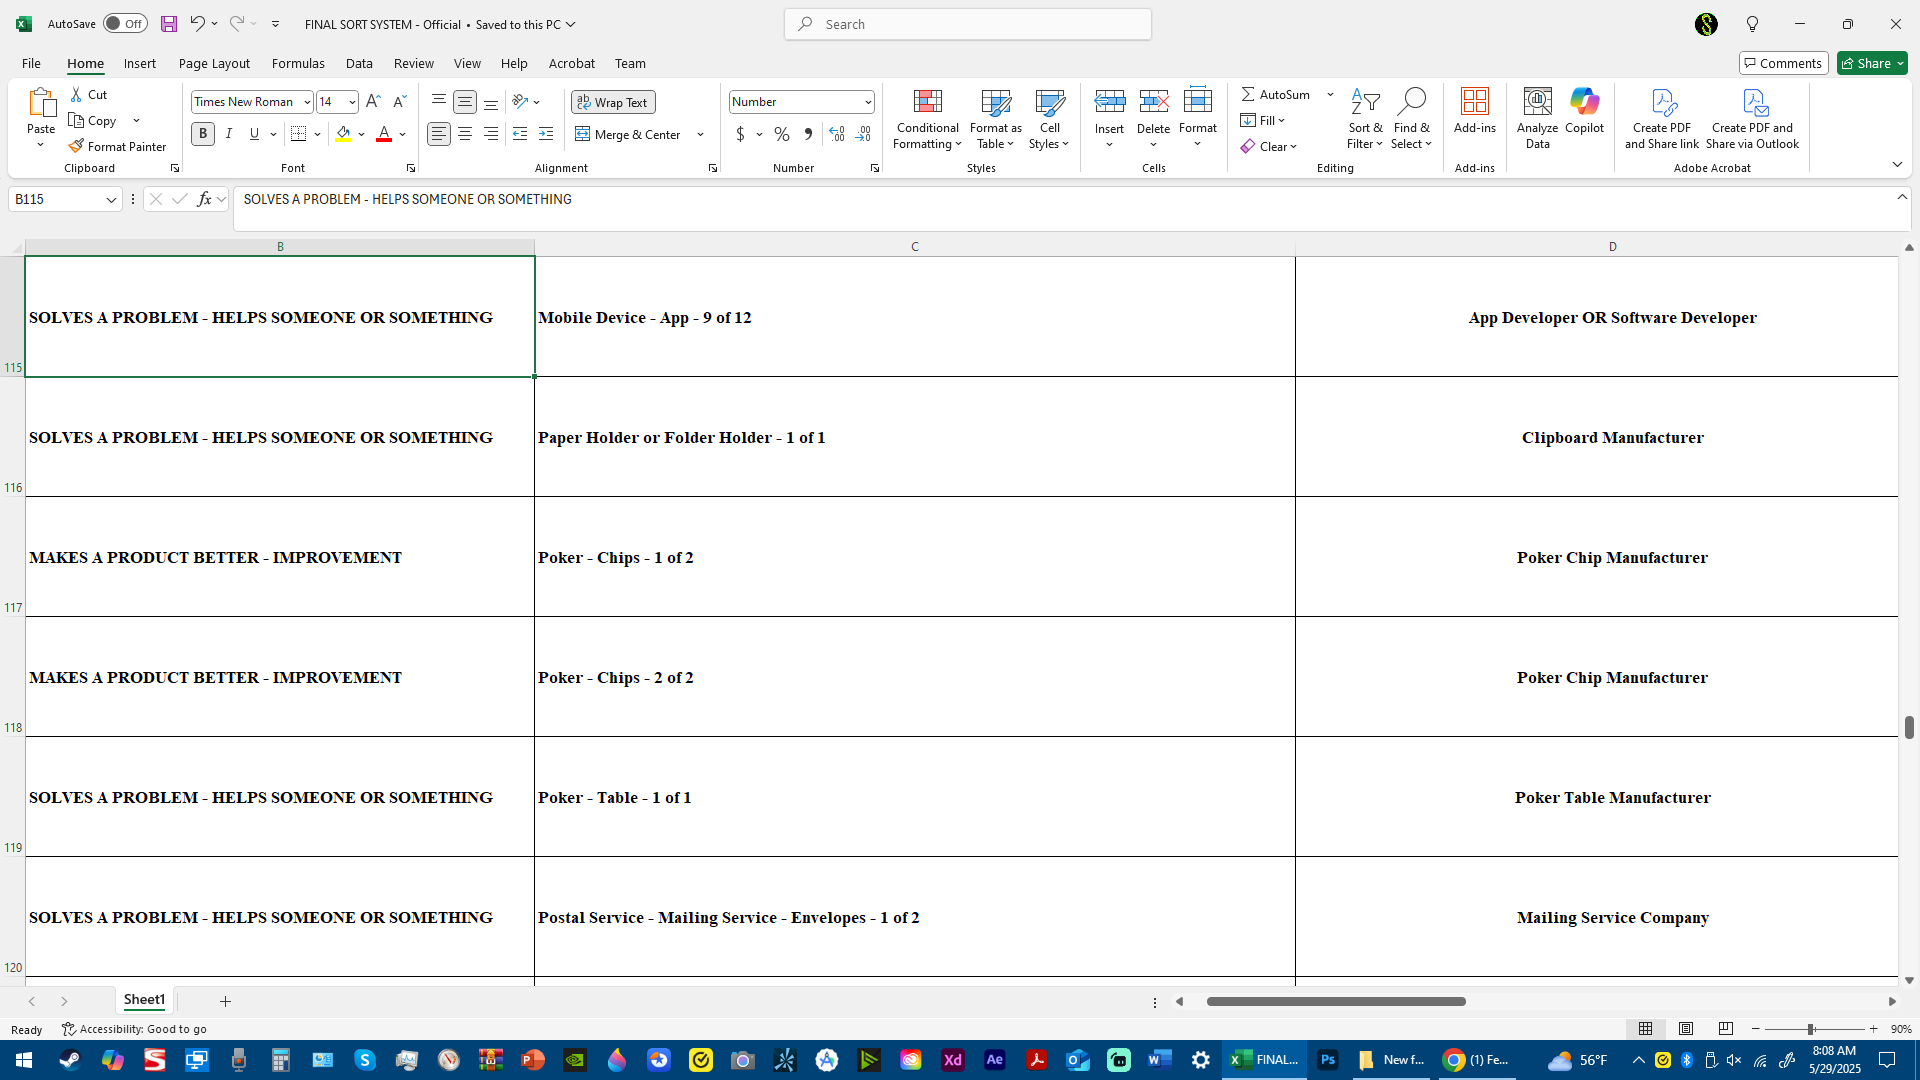The image size is (1920, 1080).
Task: Click the Percent Style icon
Action: point(782,134)
